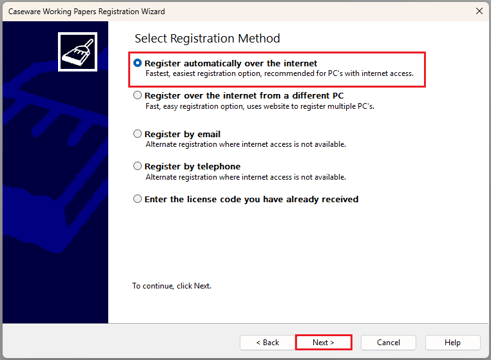Click the alternate registration description under Register by telephone
This screenshot has width=491, height=360.
(246, 177)
